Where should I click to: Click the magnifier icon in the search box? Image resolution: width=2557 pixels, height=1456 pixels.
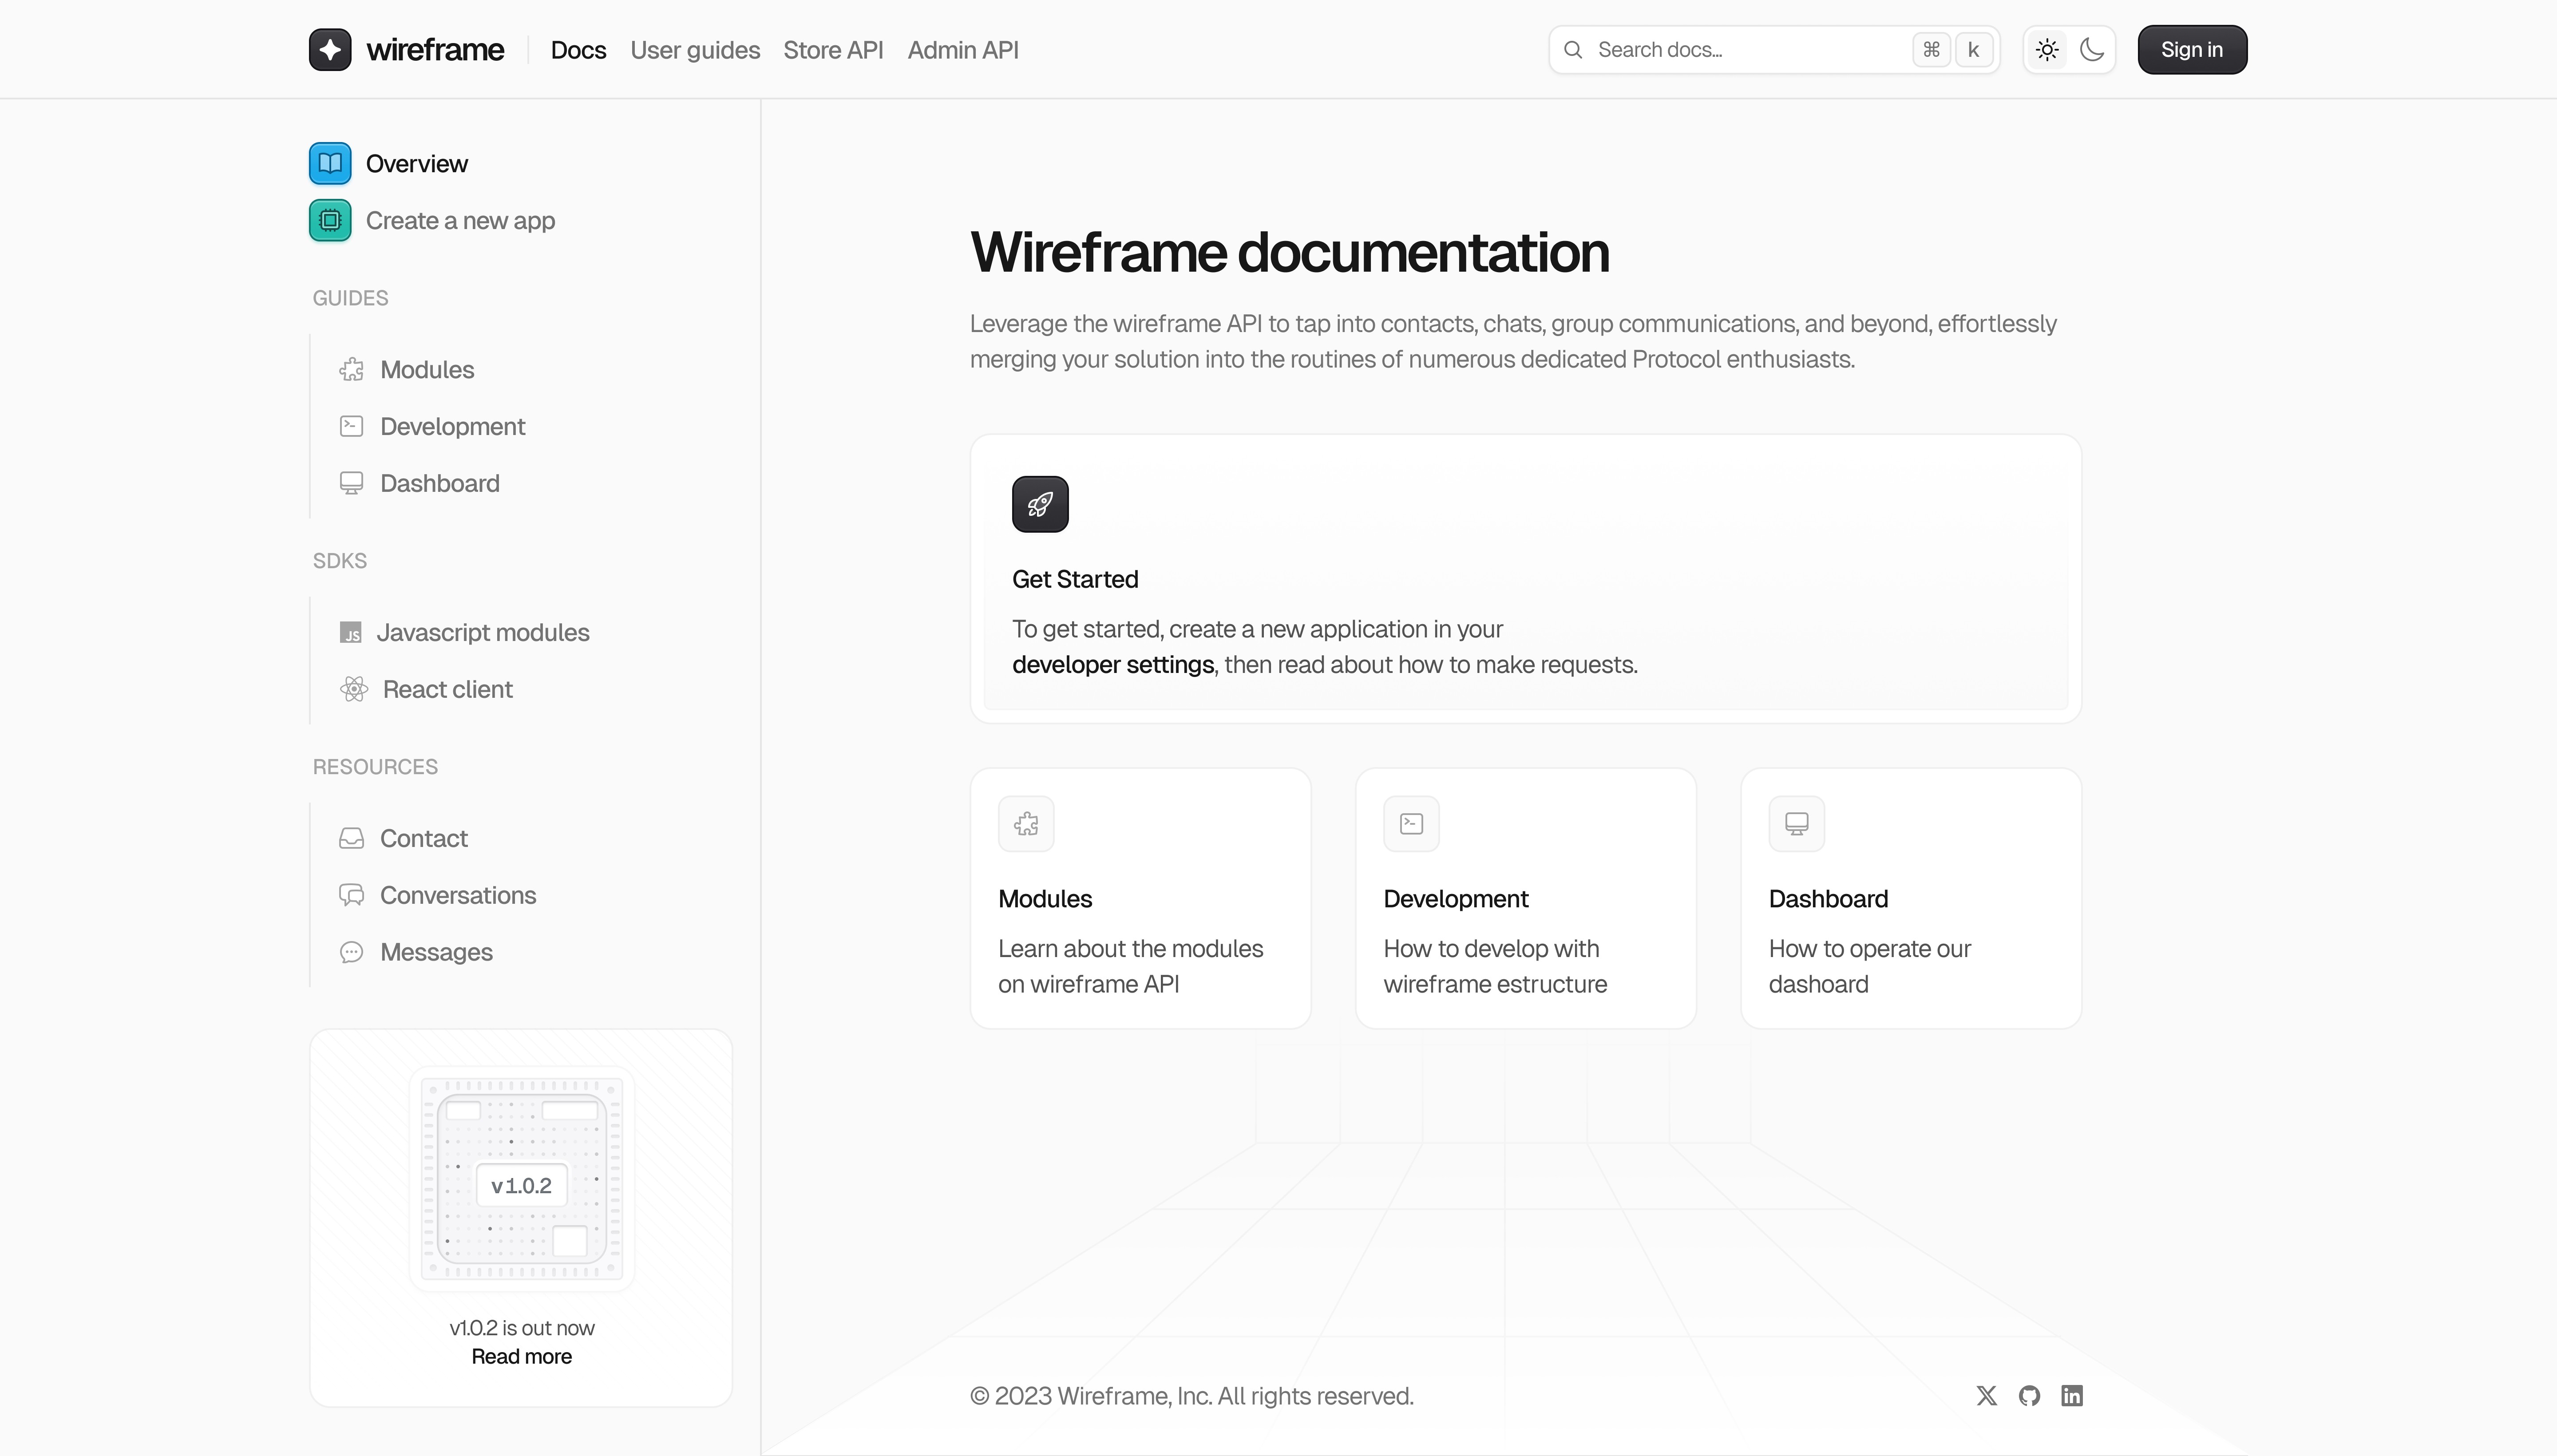pyautogui.click(x=1573, y=50)
